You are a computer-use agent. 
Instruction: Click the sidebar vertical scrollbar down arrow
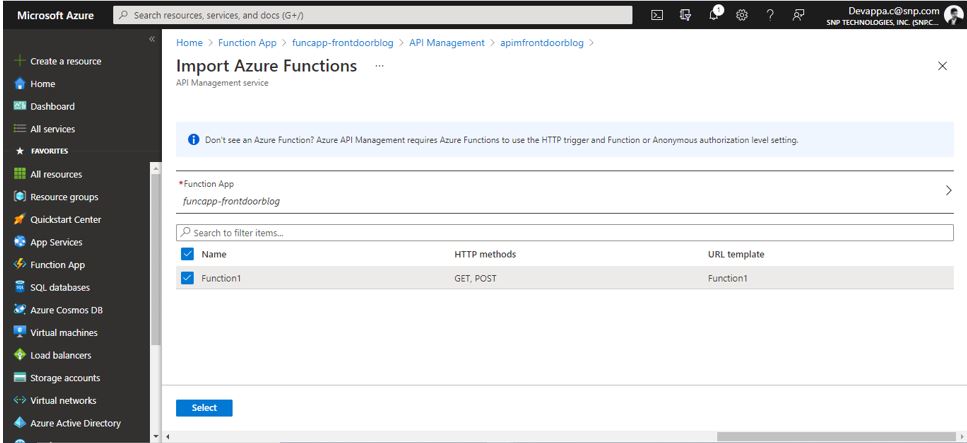tap(155, 436)
